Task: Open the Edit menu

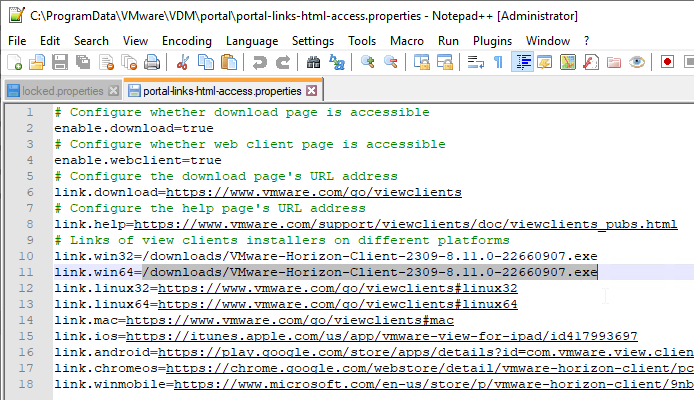Action: tap(50, 41)
